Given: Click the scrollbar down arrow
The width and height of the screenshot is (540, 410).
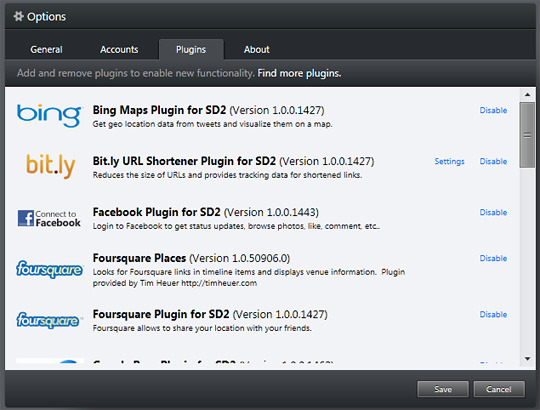Looking at the screenshot, I should click(527, 359).
